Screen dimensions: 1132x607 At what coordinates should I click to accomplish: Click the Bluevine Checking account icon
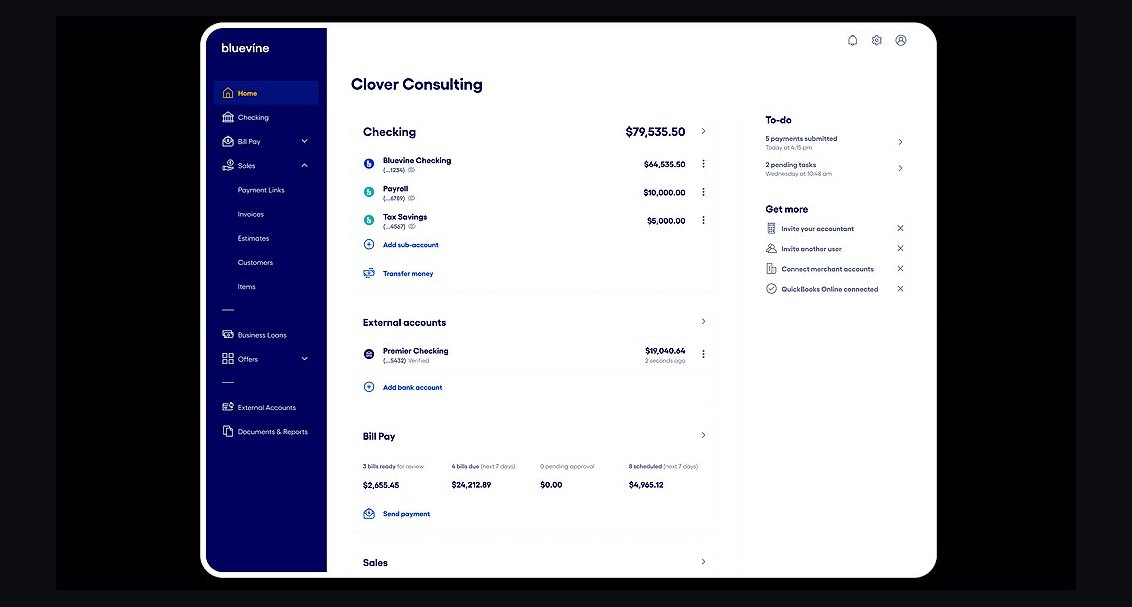point(369,164)
